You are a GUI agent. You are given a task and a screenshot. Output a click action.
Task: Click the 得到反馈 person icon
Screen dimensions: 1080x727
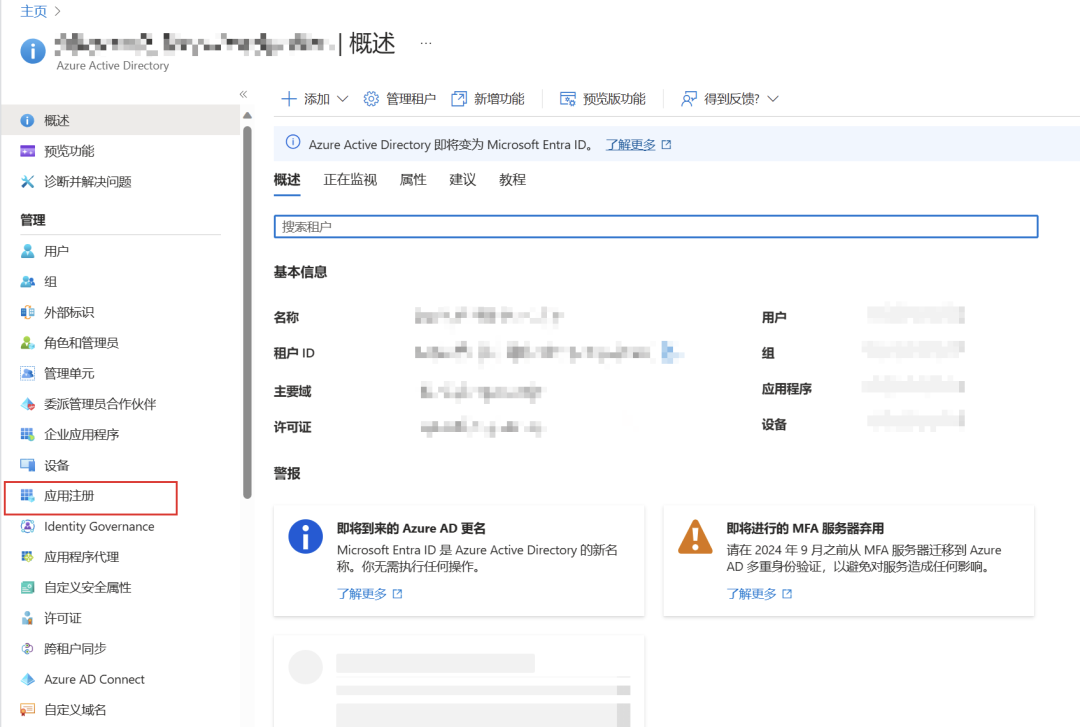point(689,99)
